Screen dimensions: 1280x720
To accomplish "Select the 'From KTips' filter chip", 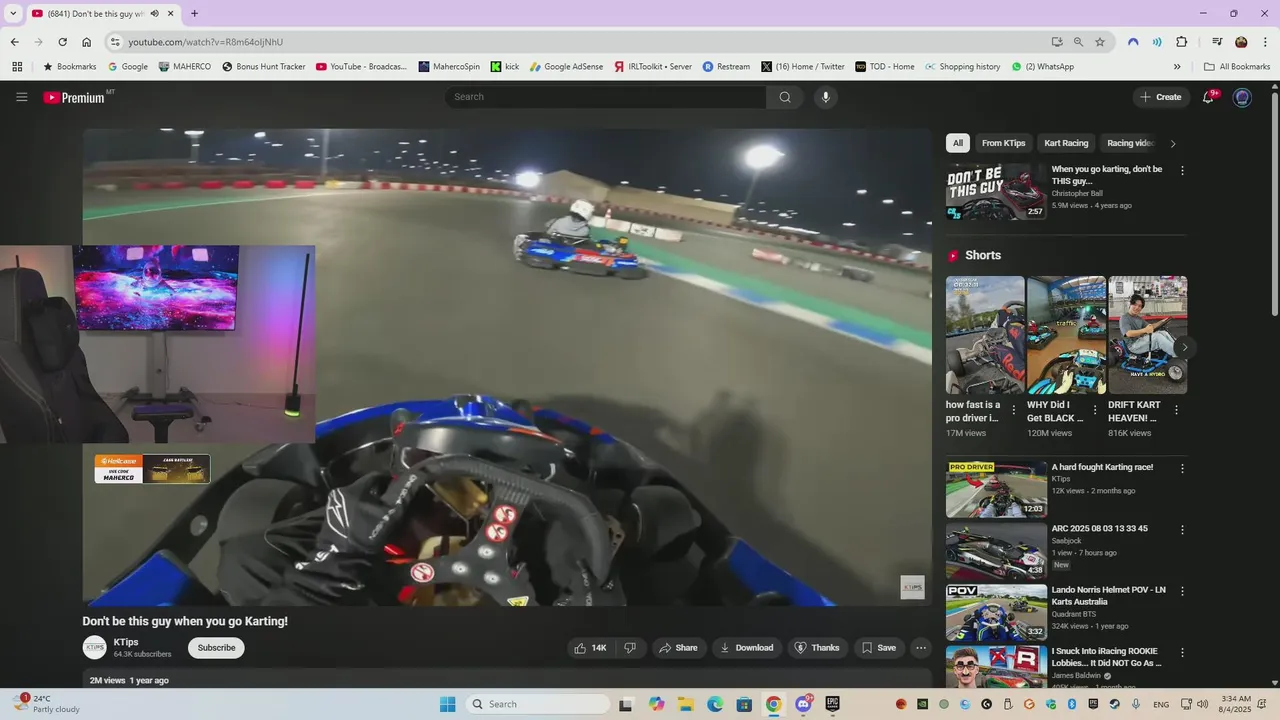I will [x=1004, y=143].
